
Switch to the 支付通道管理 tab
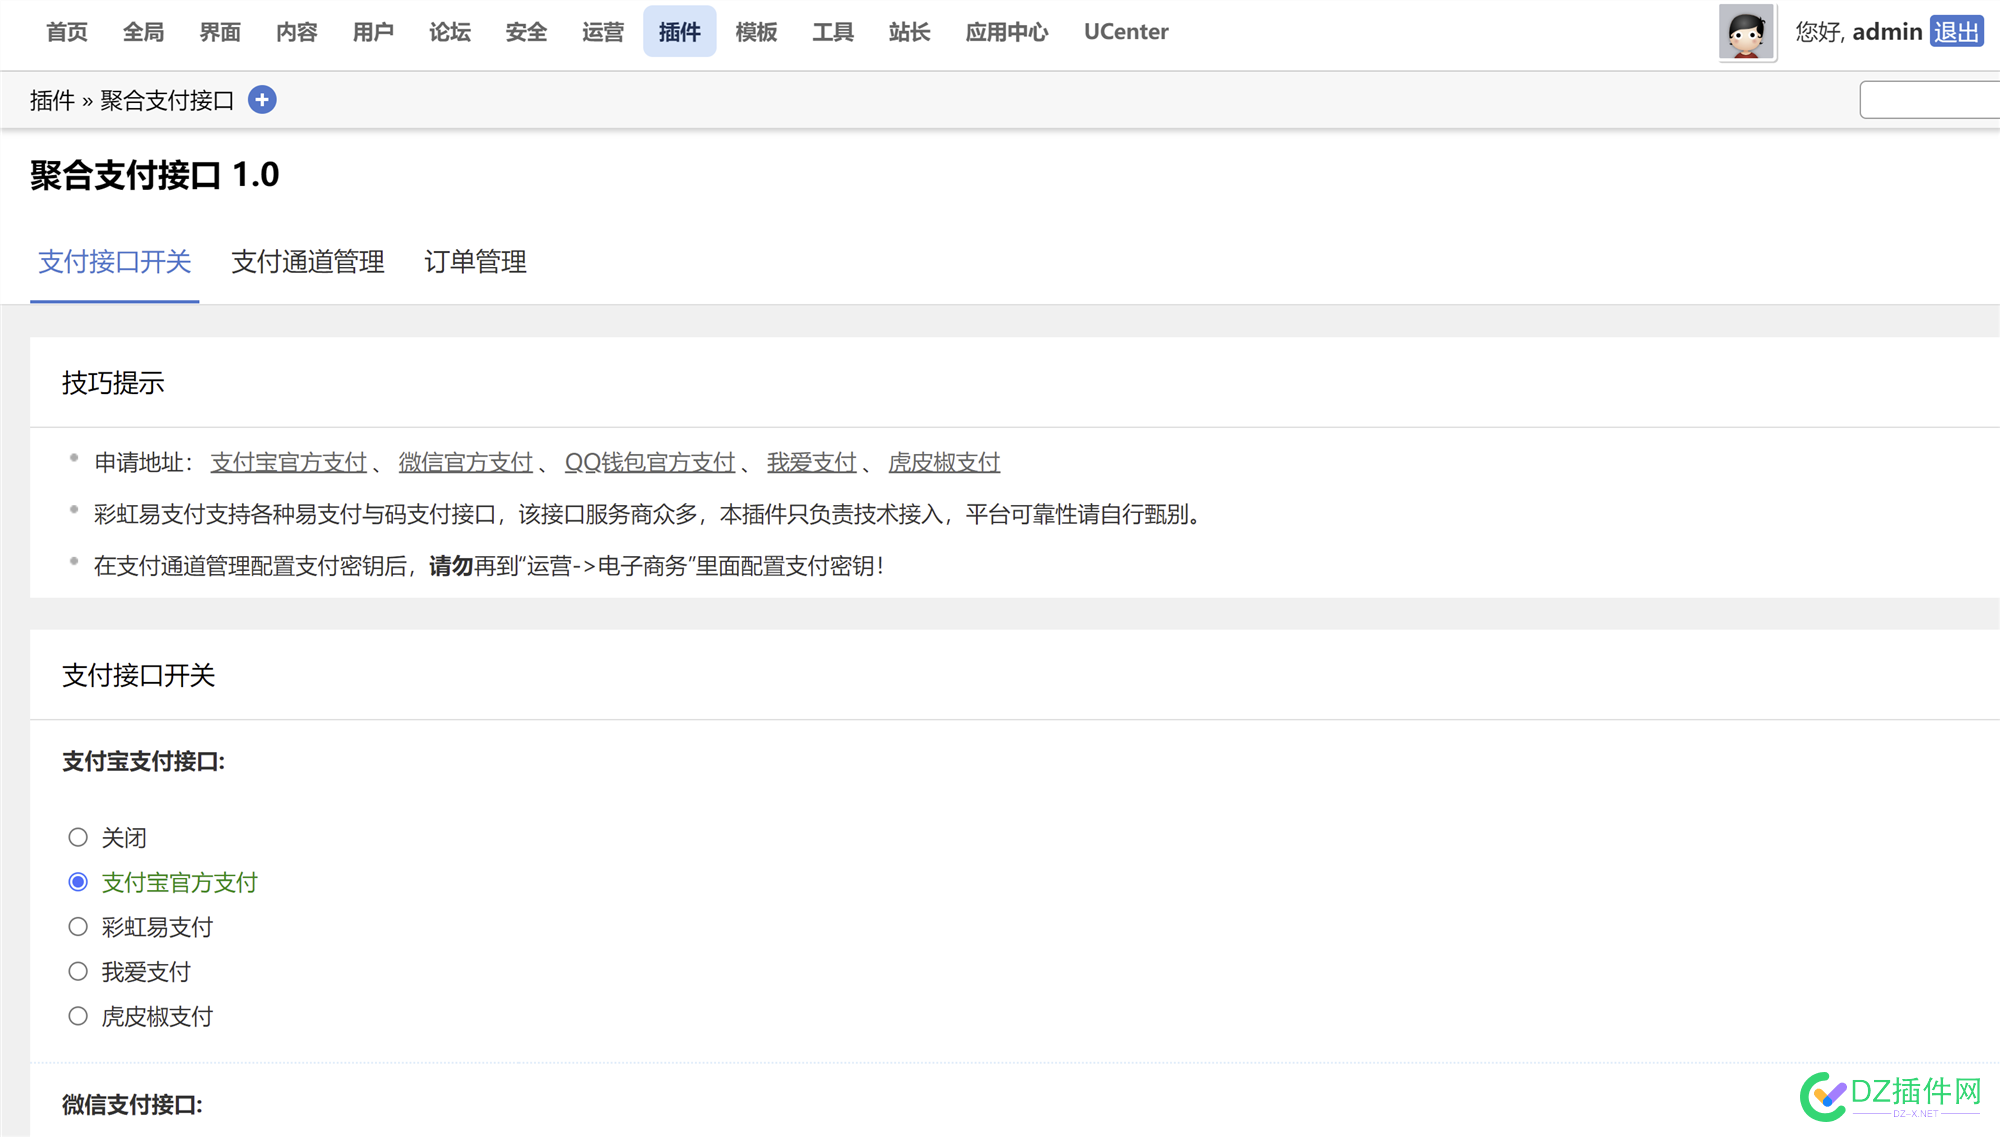pos(308,262)
